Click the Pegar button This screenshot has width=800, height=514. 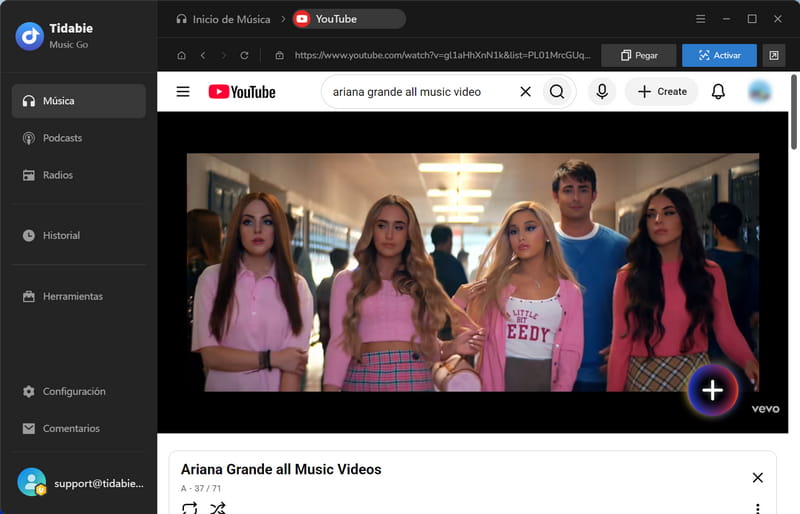coord(639,55)
